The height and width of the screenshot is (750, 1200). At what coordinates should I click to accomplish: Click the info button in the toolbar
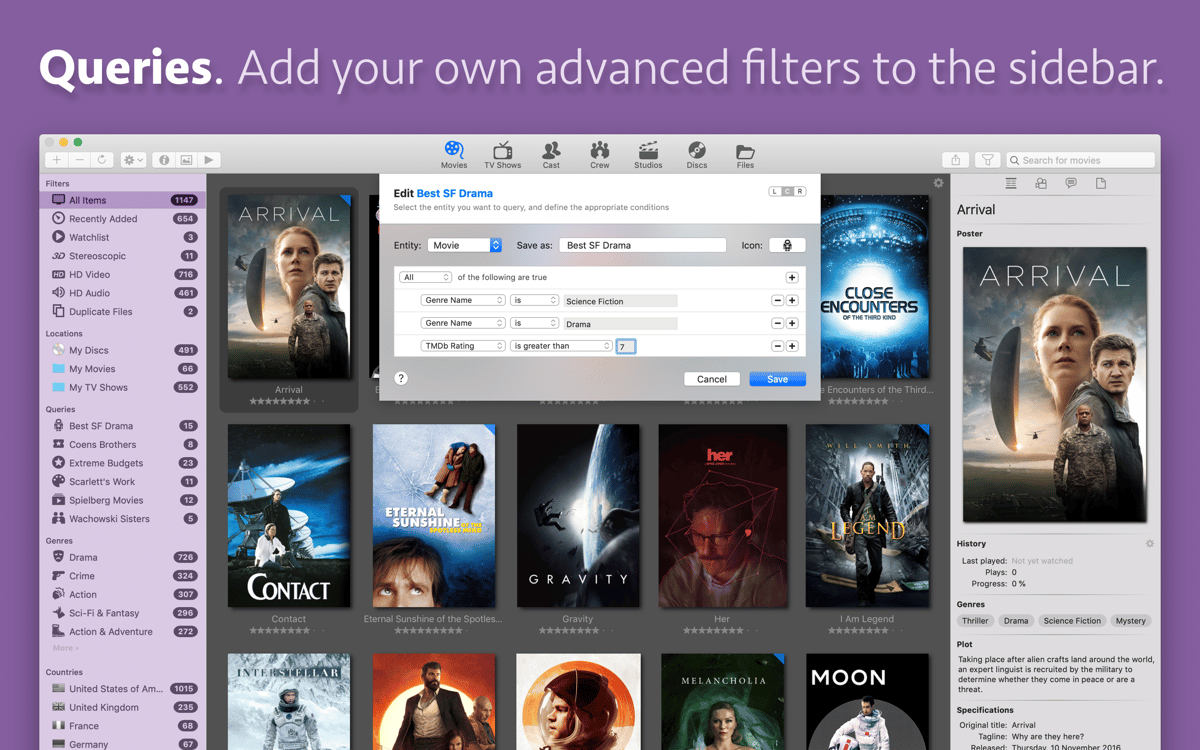164,160
